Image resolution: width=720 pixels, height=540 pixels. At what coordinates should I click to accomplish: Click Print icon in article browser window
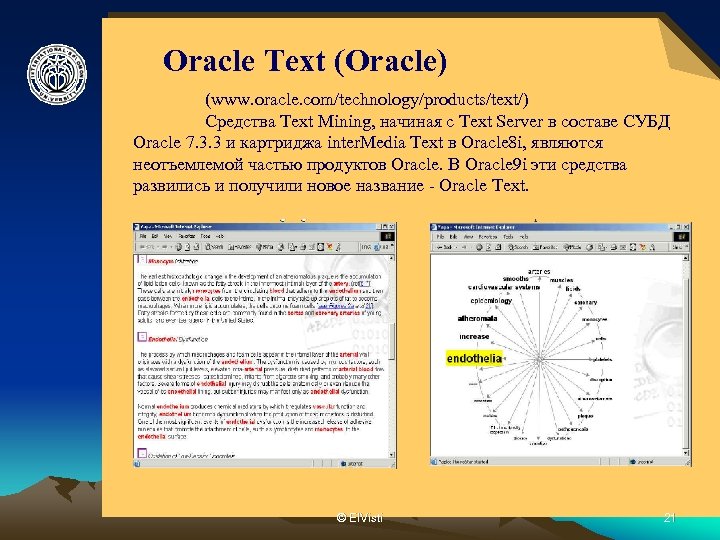pyautogui.click(x=303, y=247)
